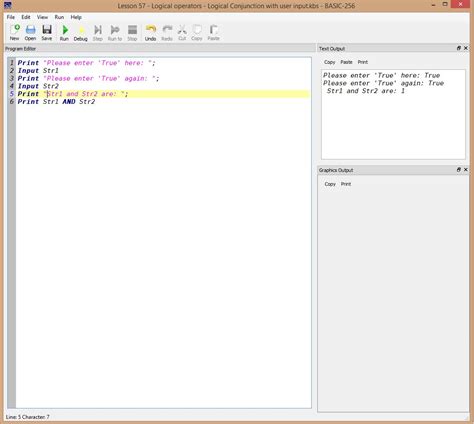
Task: Select the Step toolbar icon
Action: tap(98, 33)
